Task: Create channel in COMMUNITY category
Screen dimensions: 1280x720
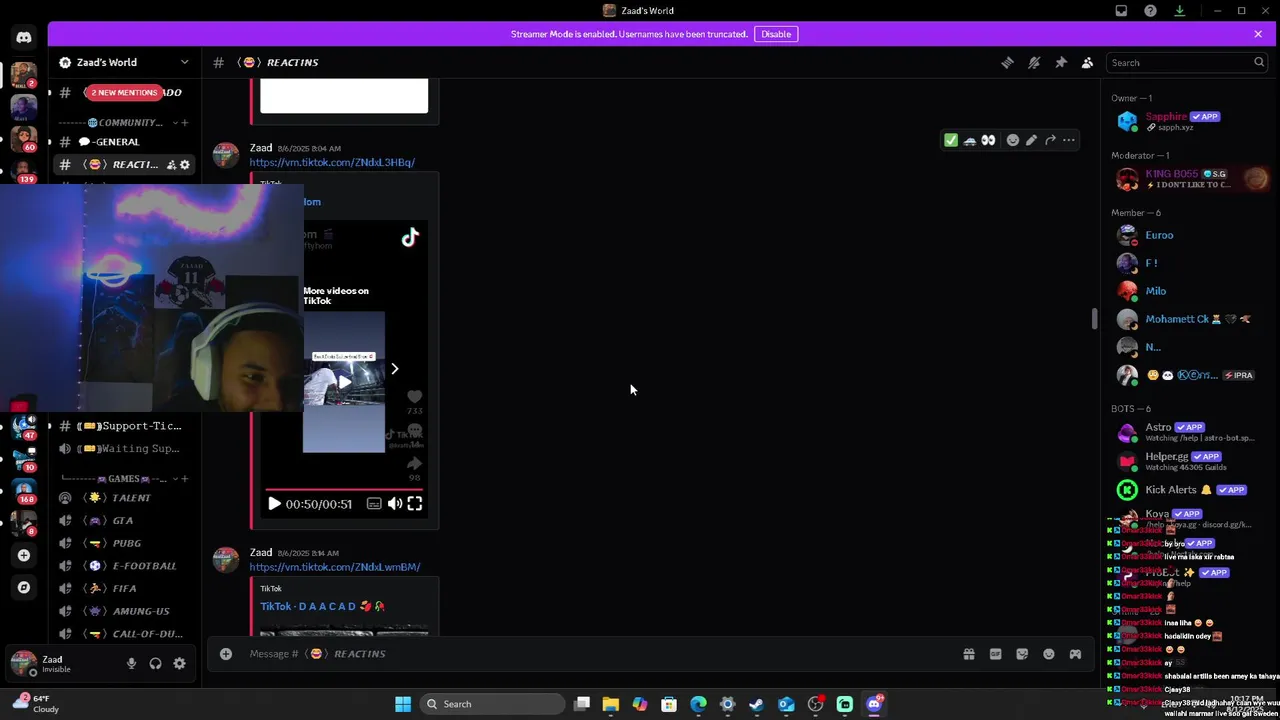Action: pyautogui.click(x=185, y=122)
